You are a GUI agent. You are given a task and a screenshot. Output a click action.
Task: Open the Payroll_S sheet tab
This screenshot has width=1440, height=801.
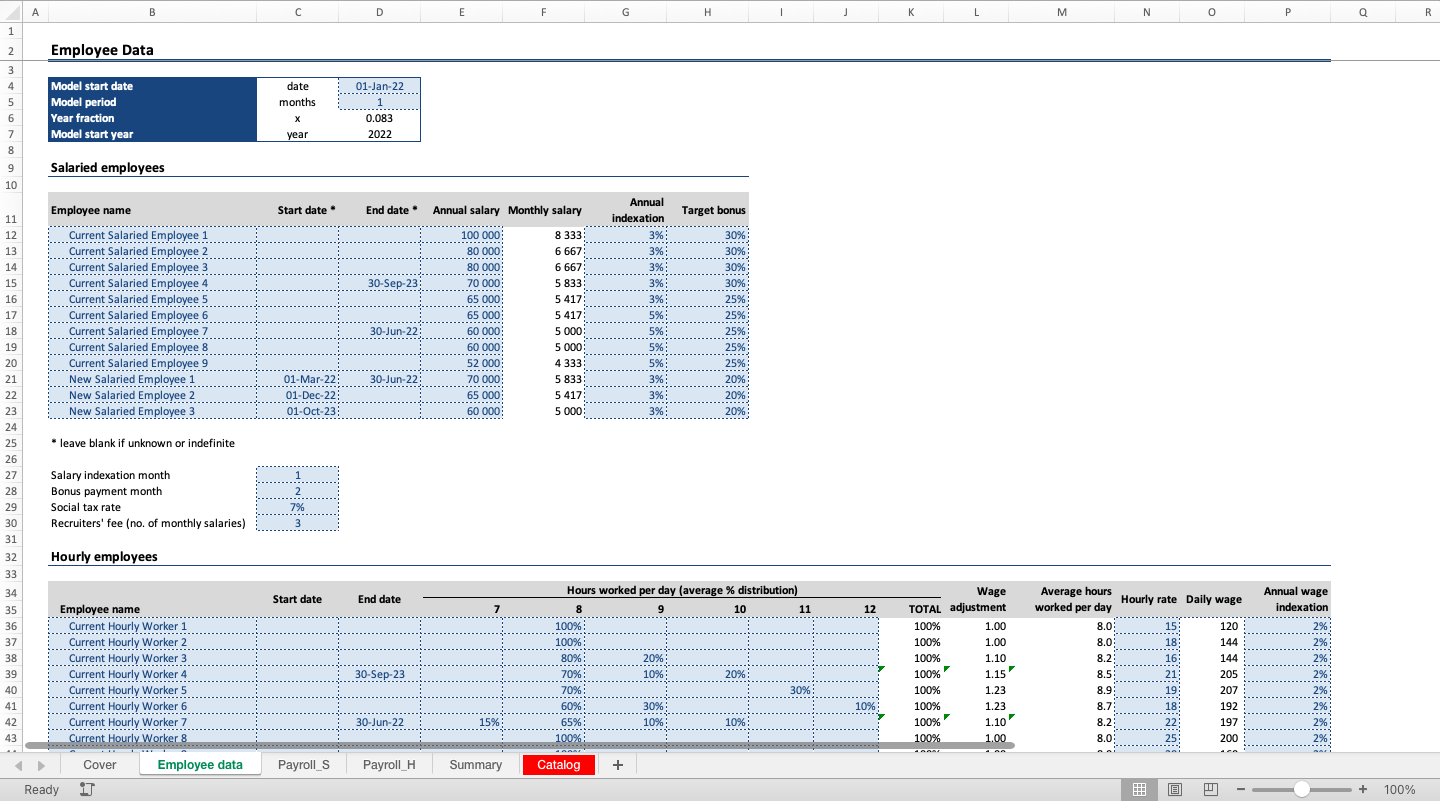tap(304, 765)
